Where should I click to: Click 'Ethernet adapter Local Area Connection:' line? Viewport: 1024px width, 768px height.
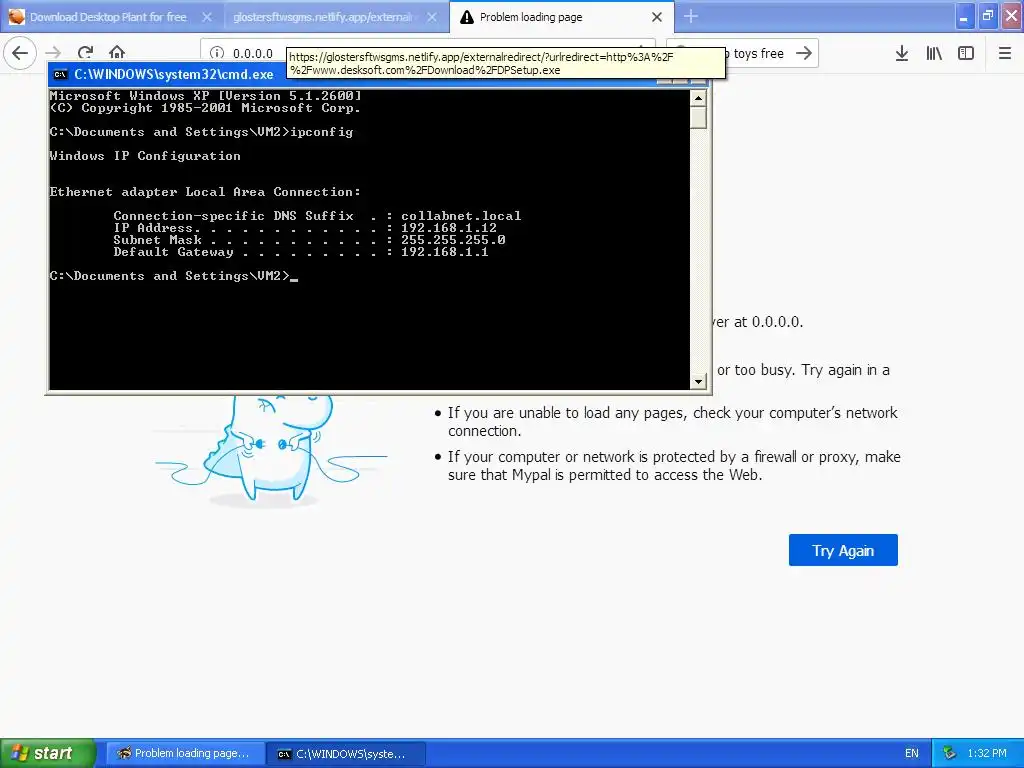[x=205, y=192]
